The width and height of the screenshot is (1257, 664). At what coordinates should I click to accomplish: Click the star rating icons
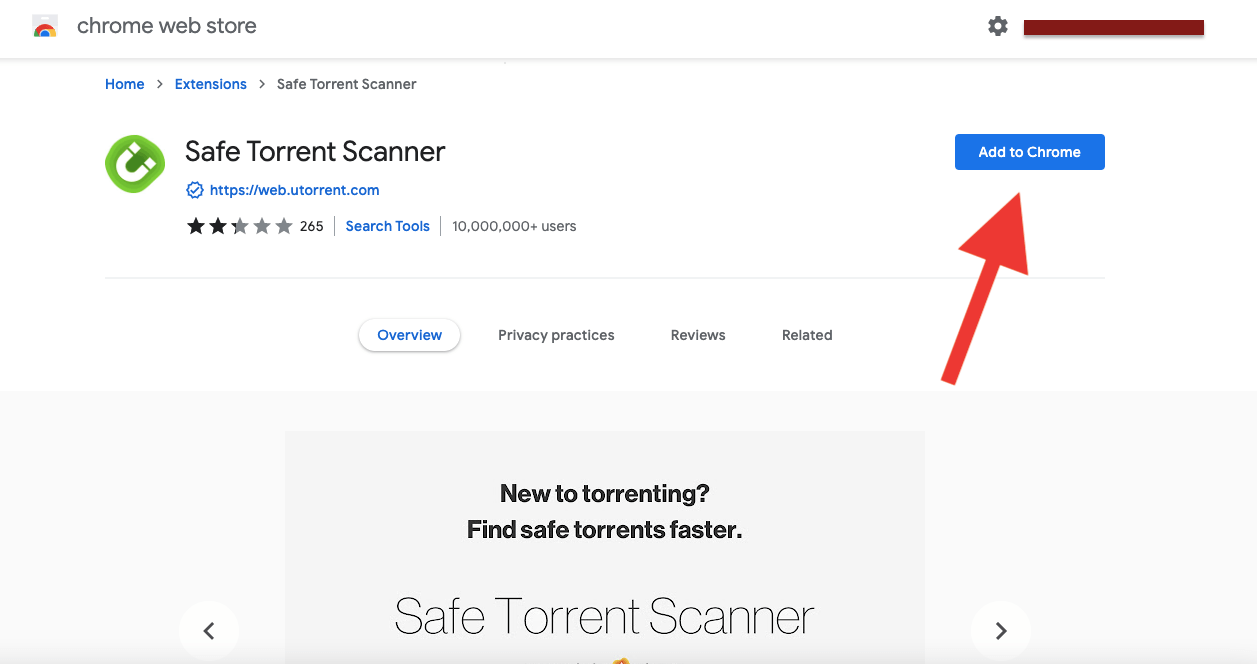click(x=239, y=226)
